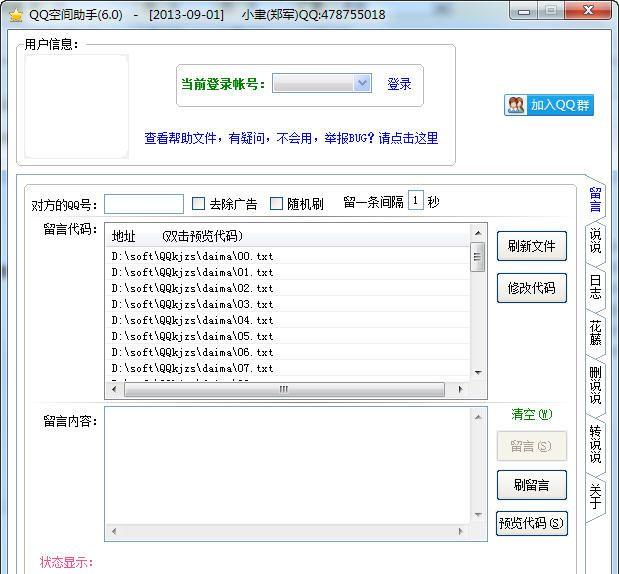619x574 pixels.
Task: Toggle the 随机刷 checkbox
Action: coord(277,203)
